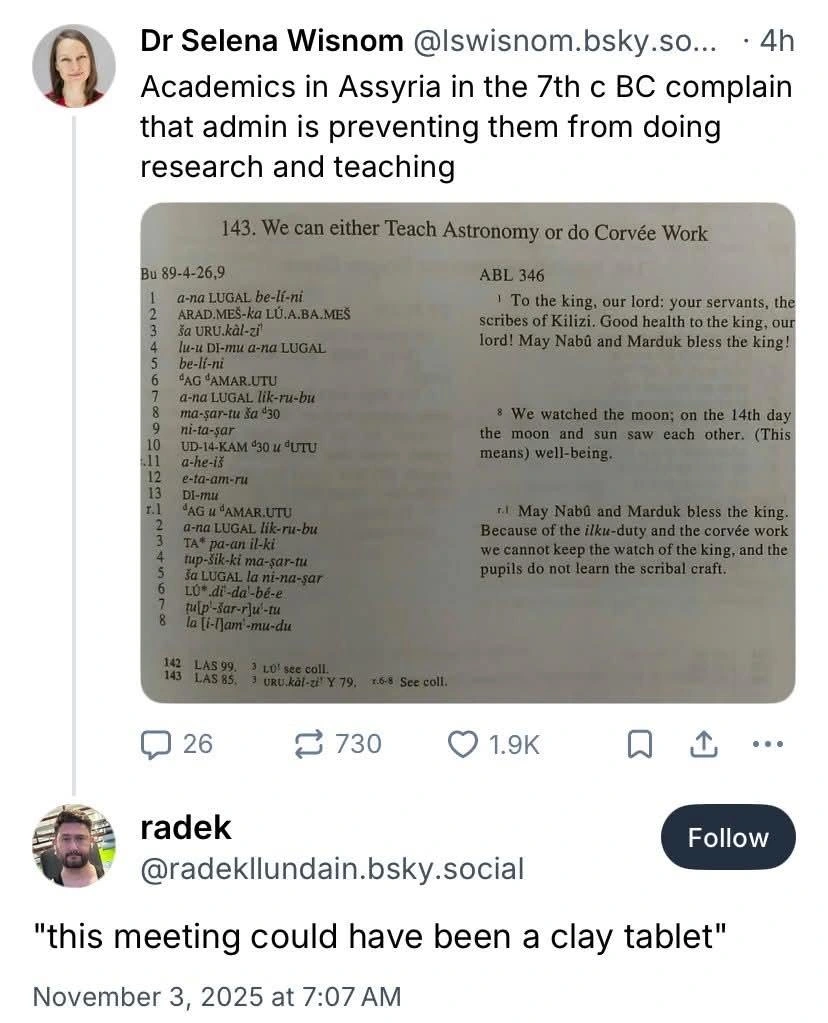Click the reply speech bubble icon
The width and height of the screenshot is (828, 1023).
pos(155,744)
